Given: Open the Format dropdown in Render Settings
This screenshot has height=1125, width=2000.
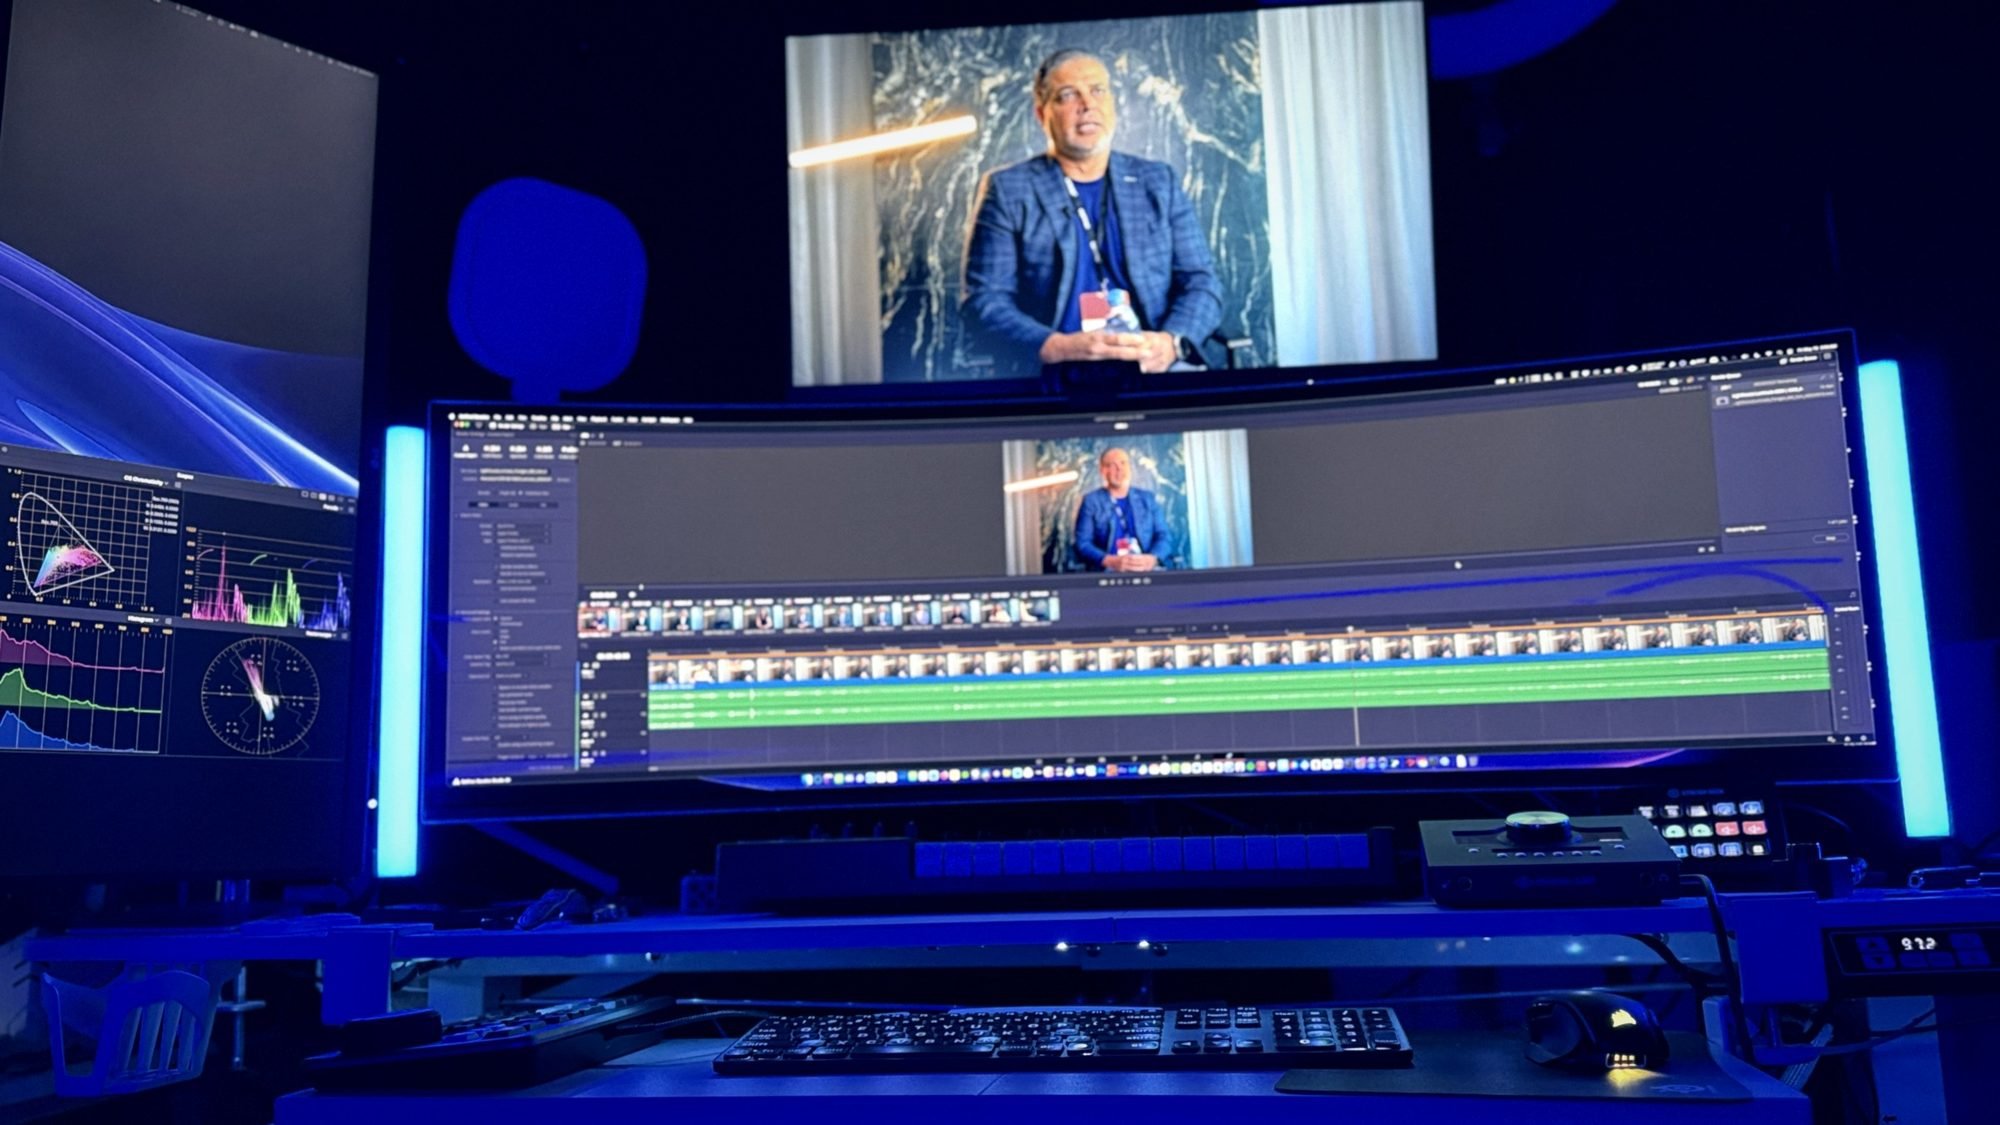Looking at the screenshot, I should [522, 525].
